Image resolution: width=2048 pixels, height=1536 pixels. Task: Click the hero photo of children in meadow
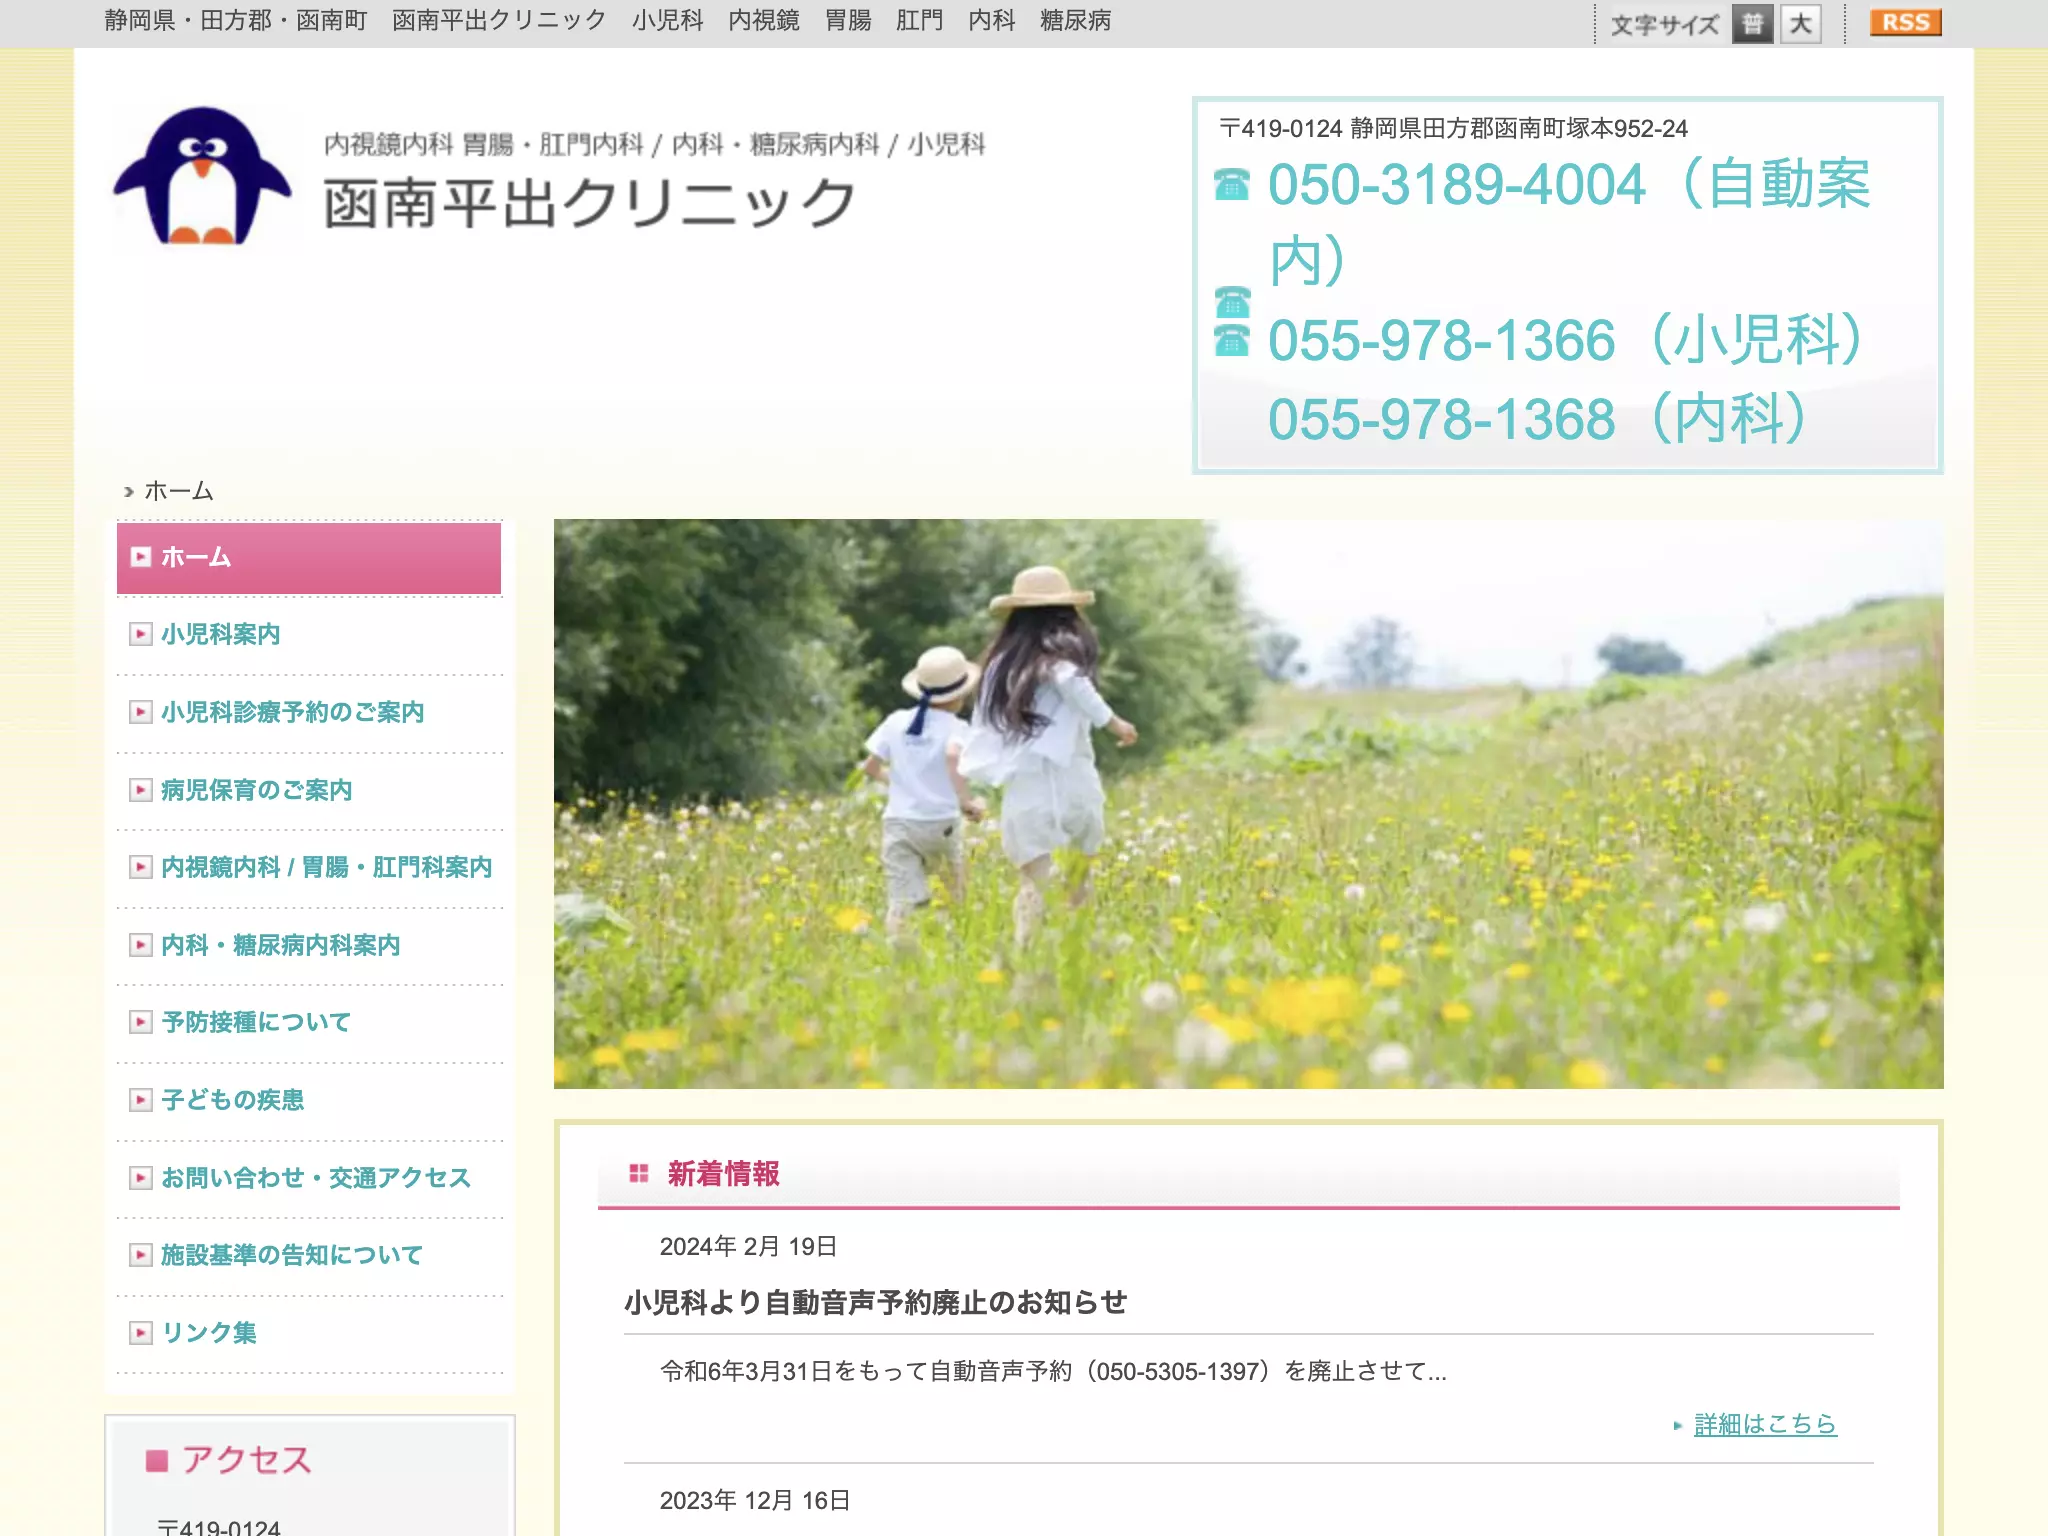[1248, 803]
